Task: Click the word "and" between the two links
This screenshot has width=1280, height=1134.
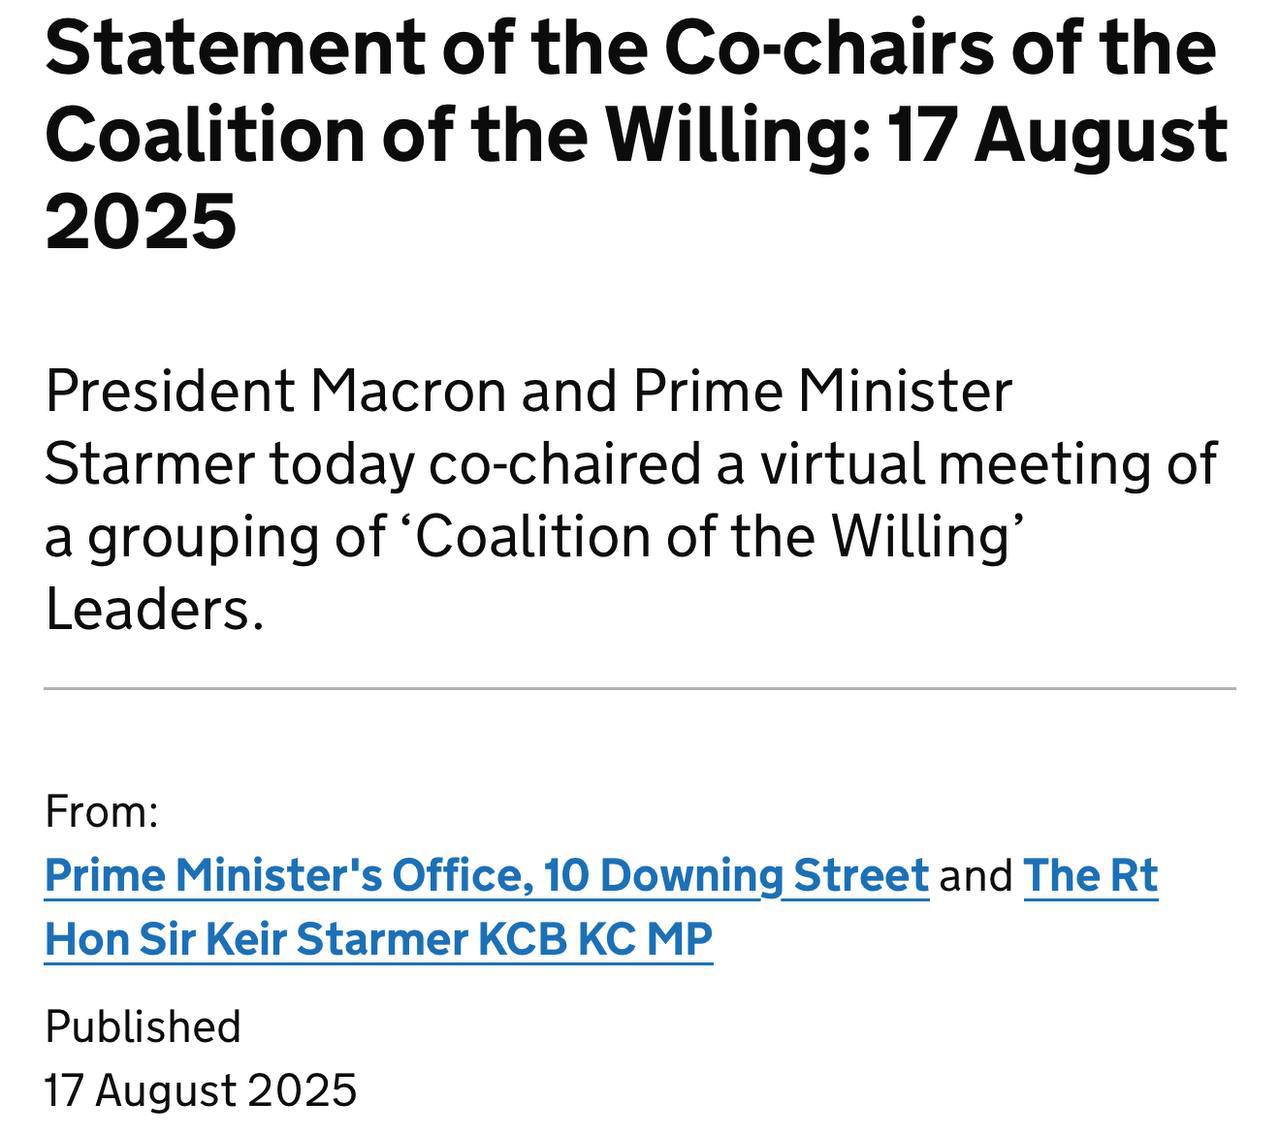Action: point(976,875)
